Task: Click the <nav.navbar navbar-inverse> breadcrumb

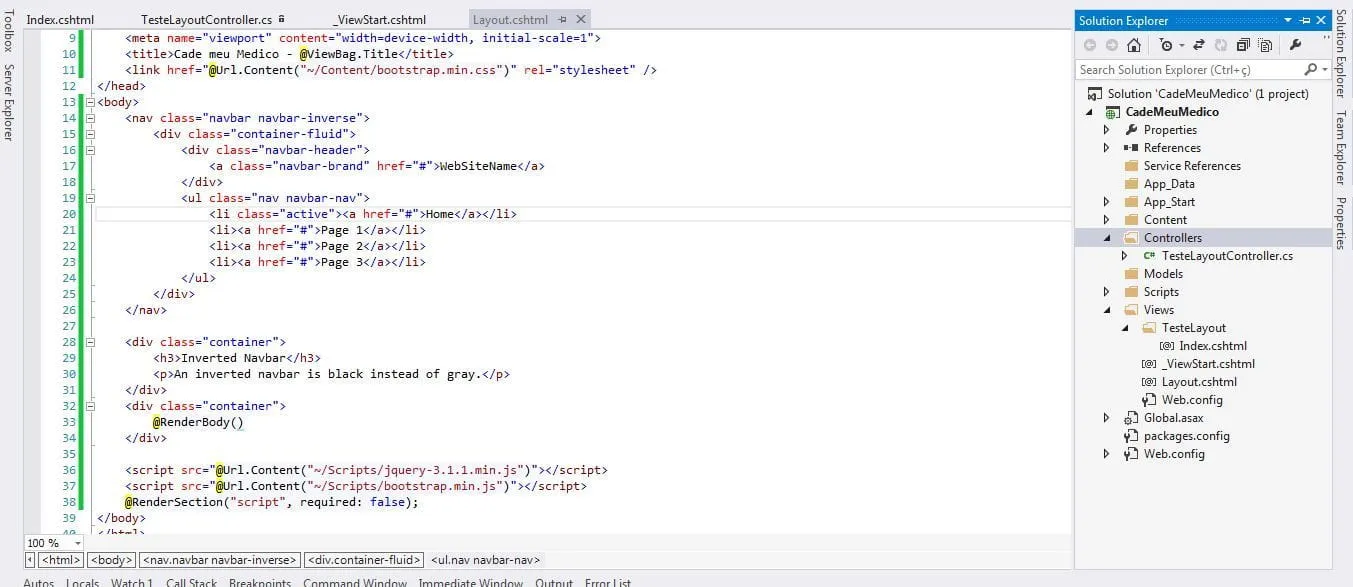Action: click(219, 560)
